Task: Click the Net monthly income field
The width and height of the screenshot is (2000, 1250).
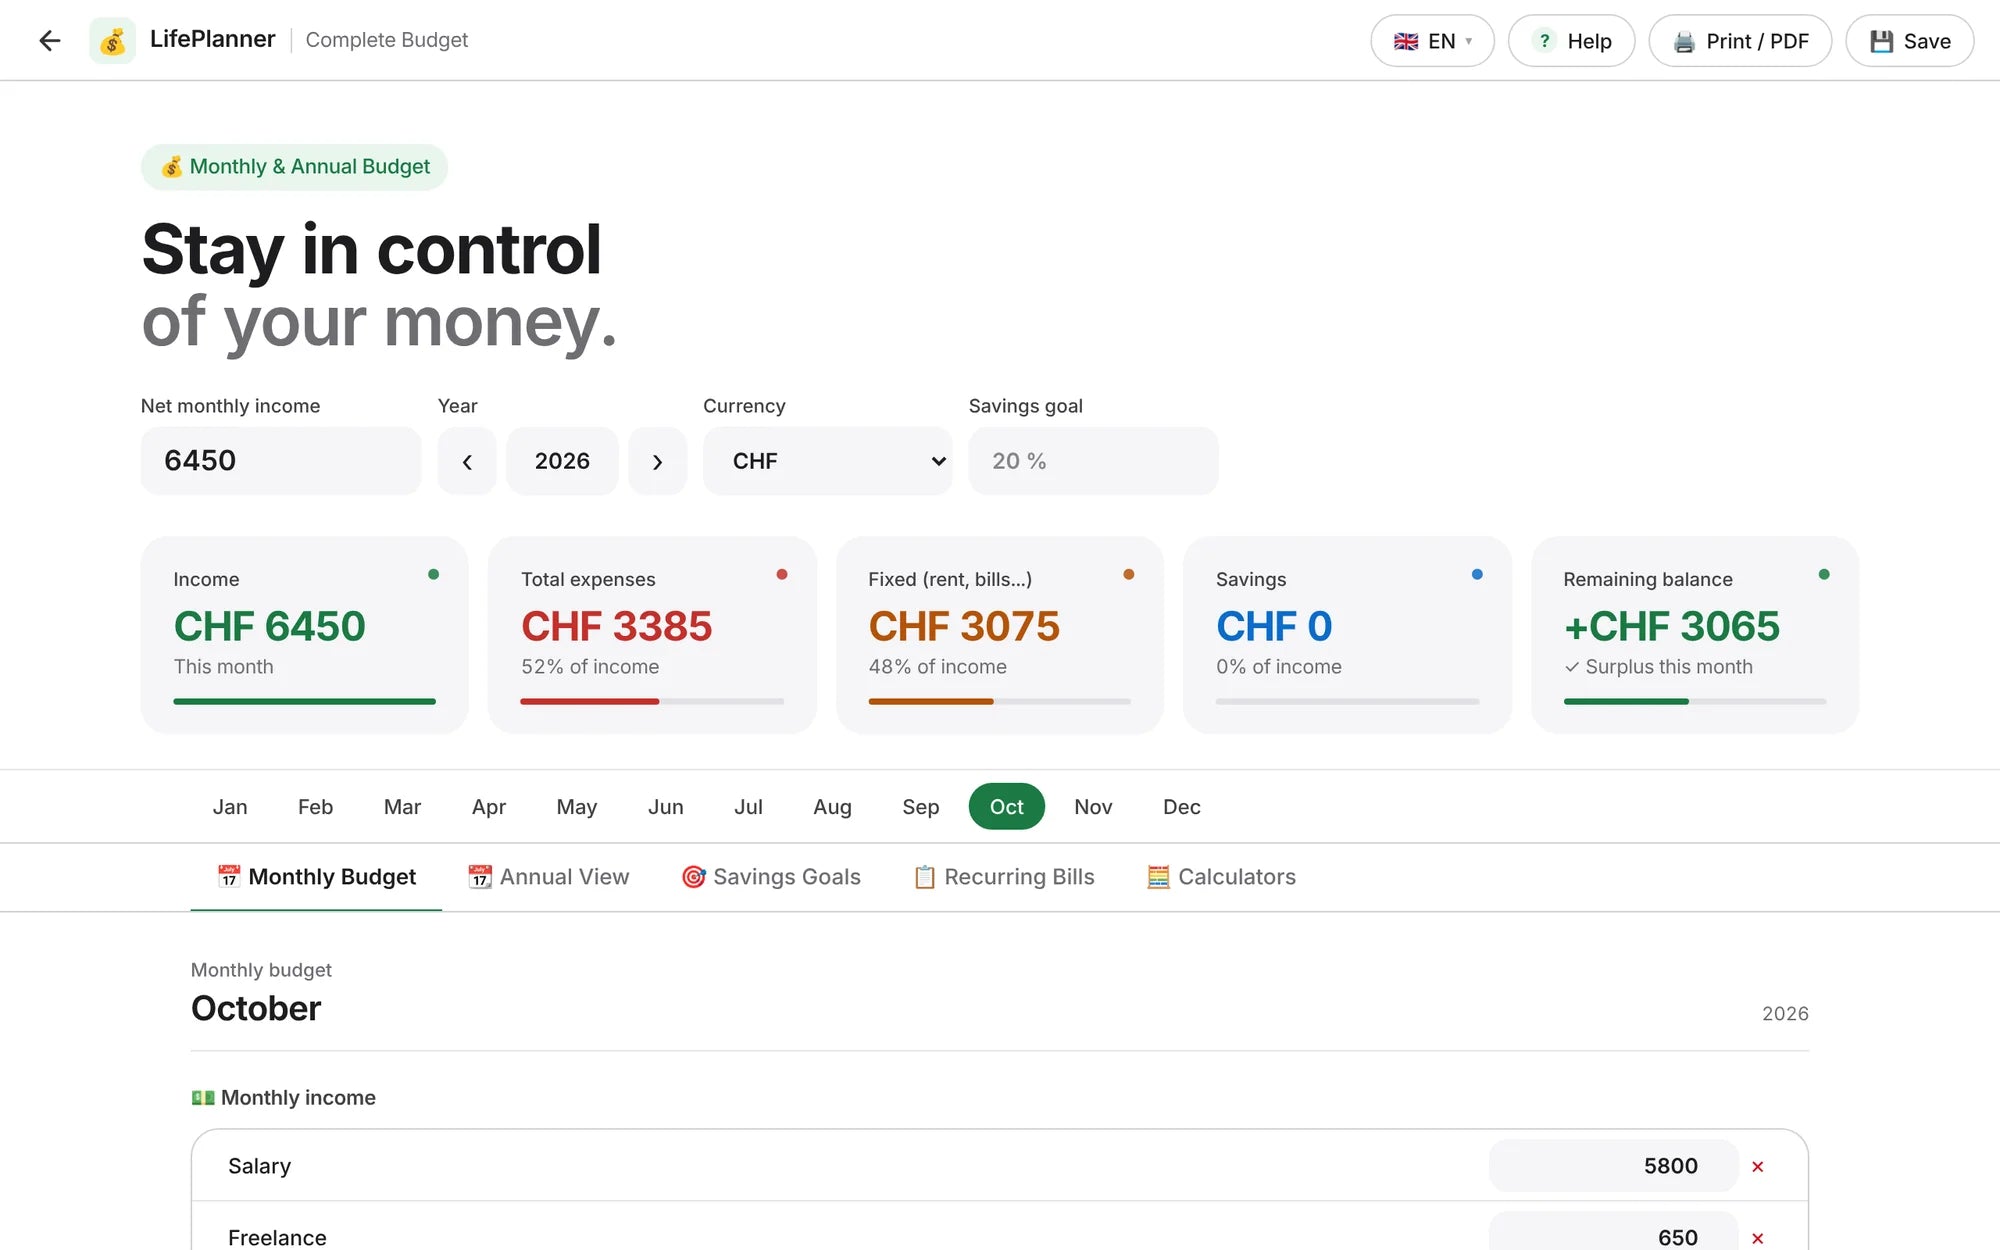Action: pos(281,461)
